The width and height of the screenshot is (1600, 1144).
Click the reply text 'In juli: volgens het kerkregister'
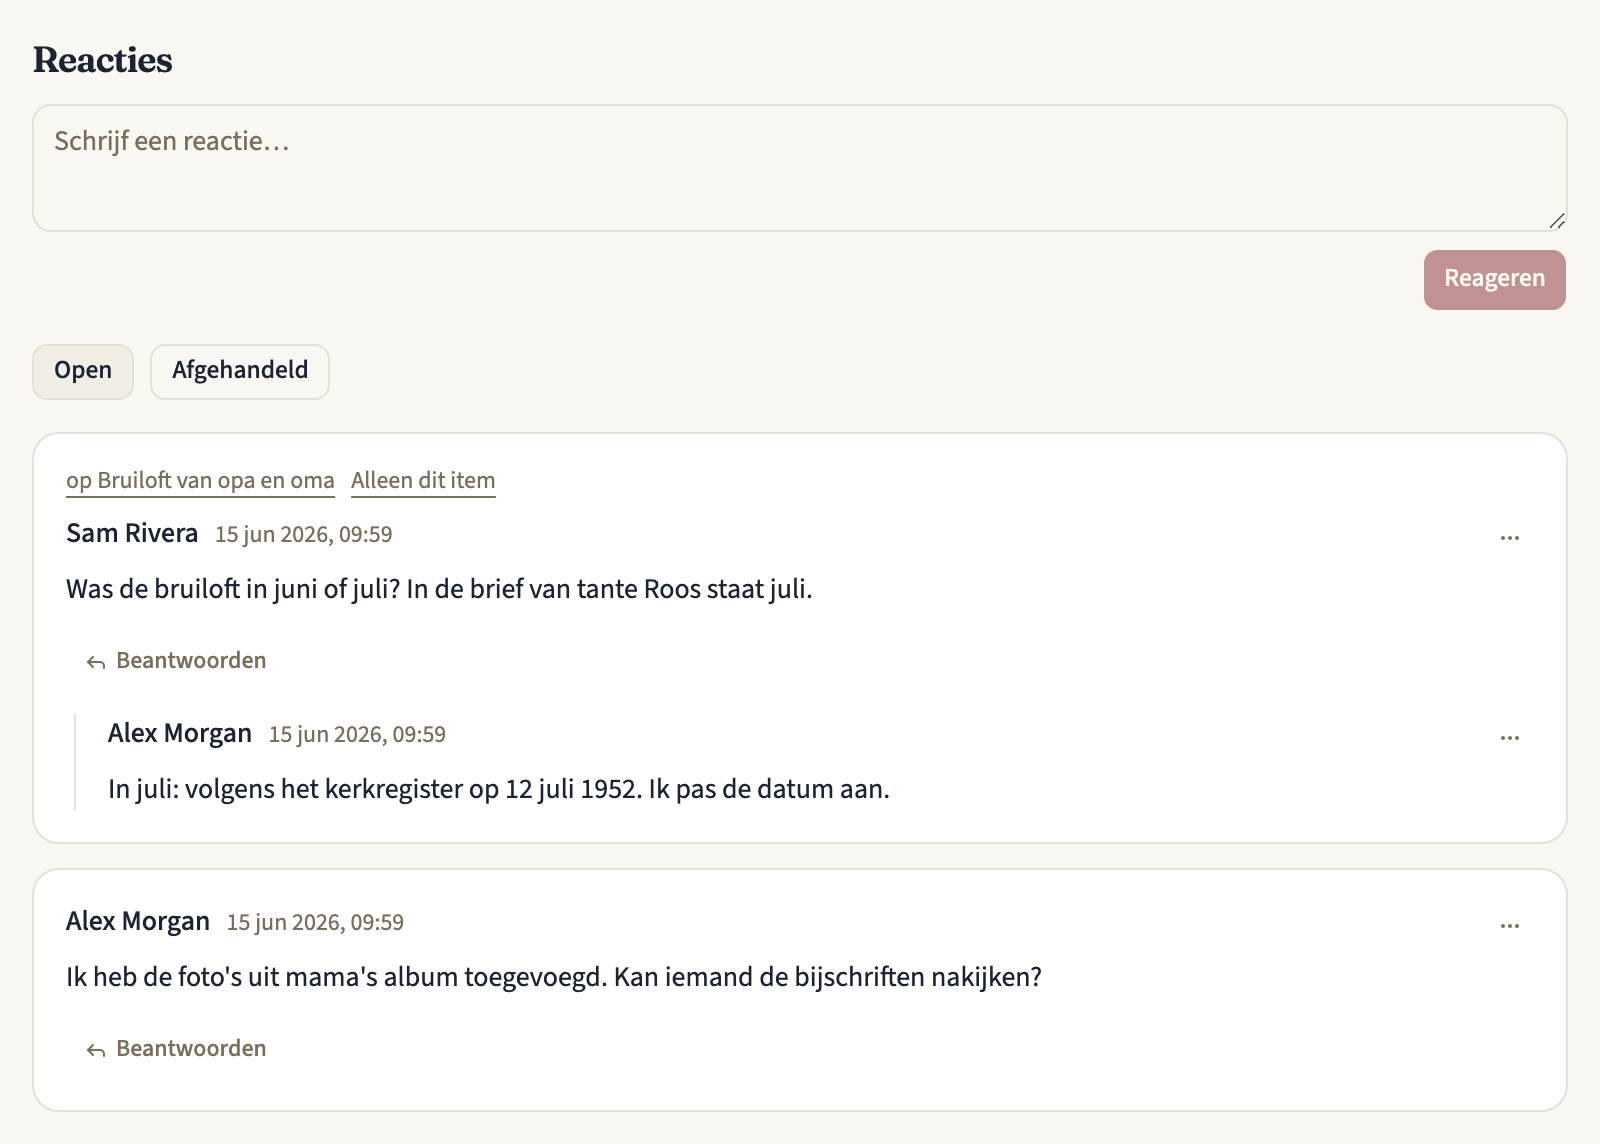(x=286, y=789)
